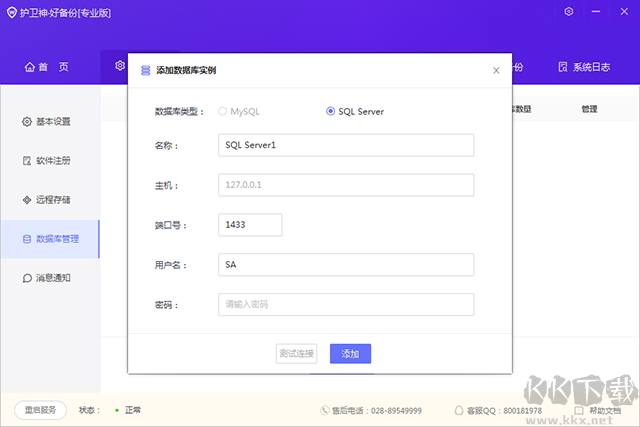Open 数据库管理 in the sidebar
This screenshot has height=427, width=640.
50,239
